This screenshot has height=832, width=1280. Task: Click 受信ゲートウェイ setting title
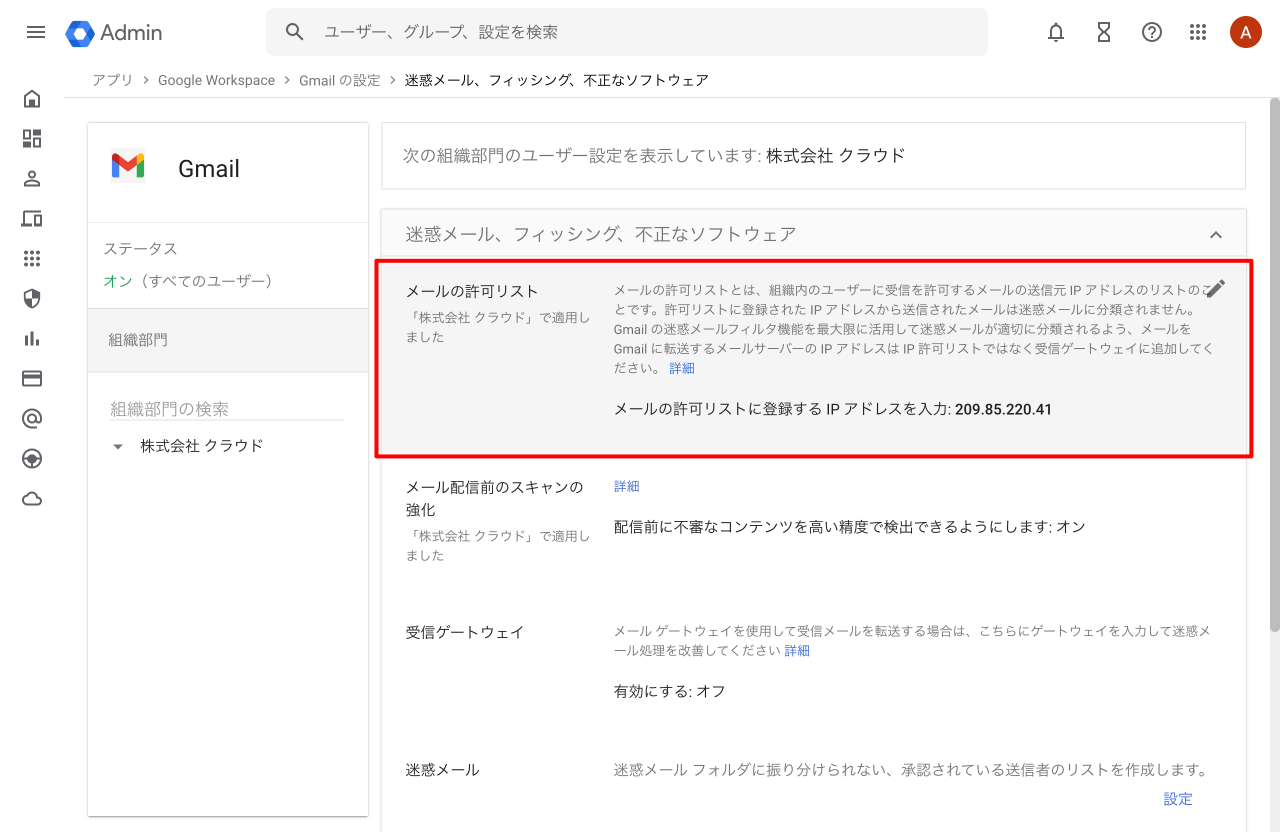[x=465, y=632]
